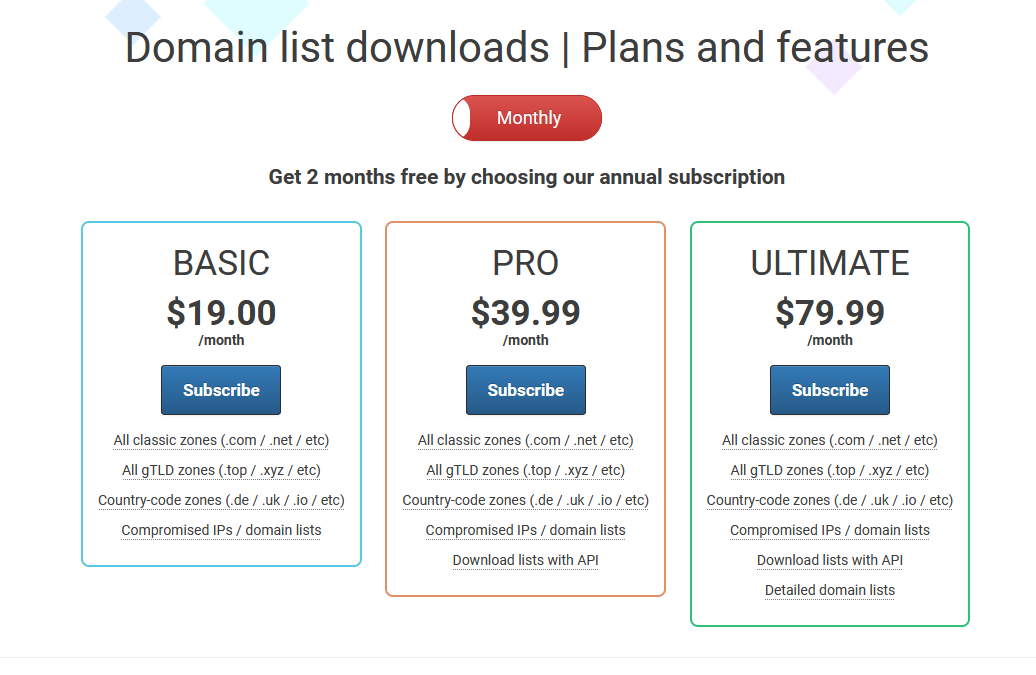Subscribe to the BASIC plan
This screenshot has width=1036, height=675.
[x=221, y=390]
